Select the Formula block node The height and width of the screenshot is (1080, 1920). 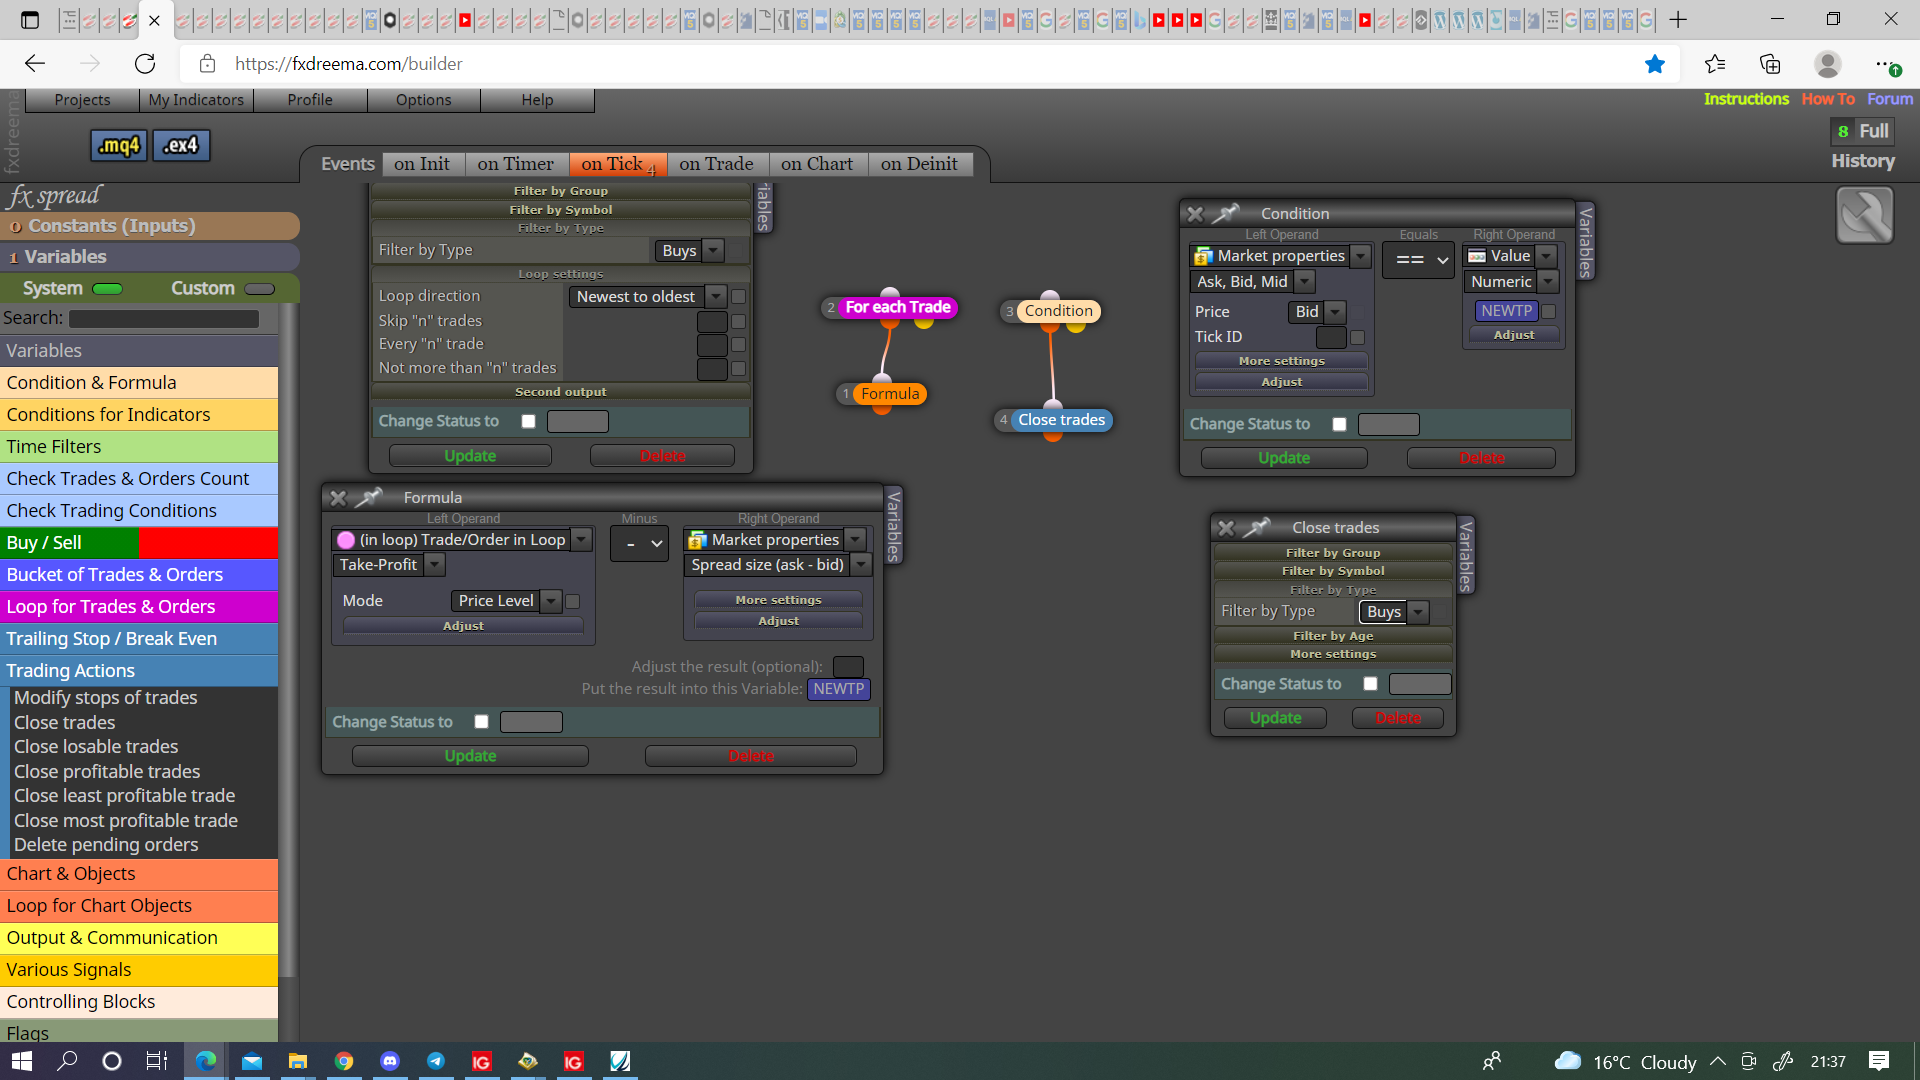[889, 394]
